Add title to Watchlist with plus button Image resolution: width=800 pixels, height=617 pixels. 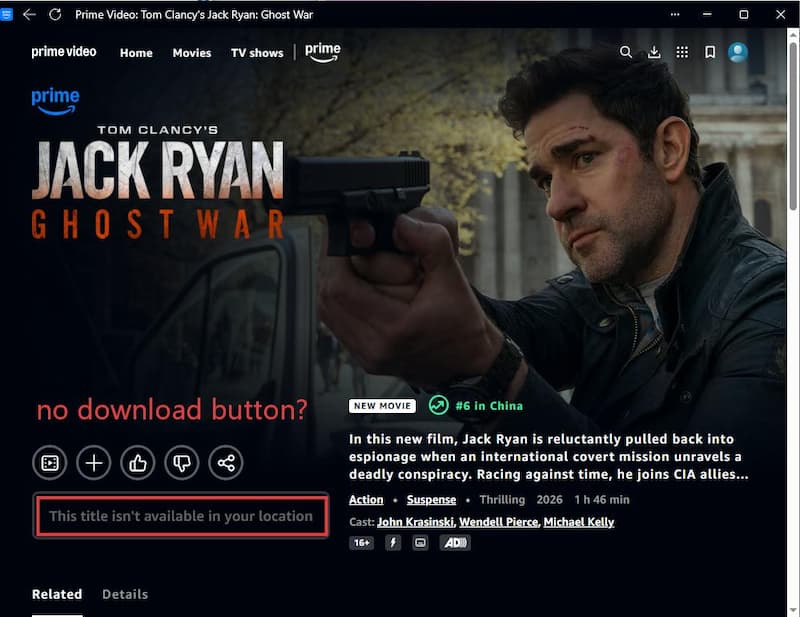(x=93, y=463)
